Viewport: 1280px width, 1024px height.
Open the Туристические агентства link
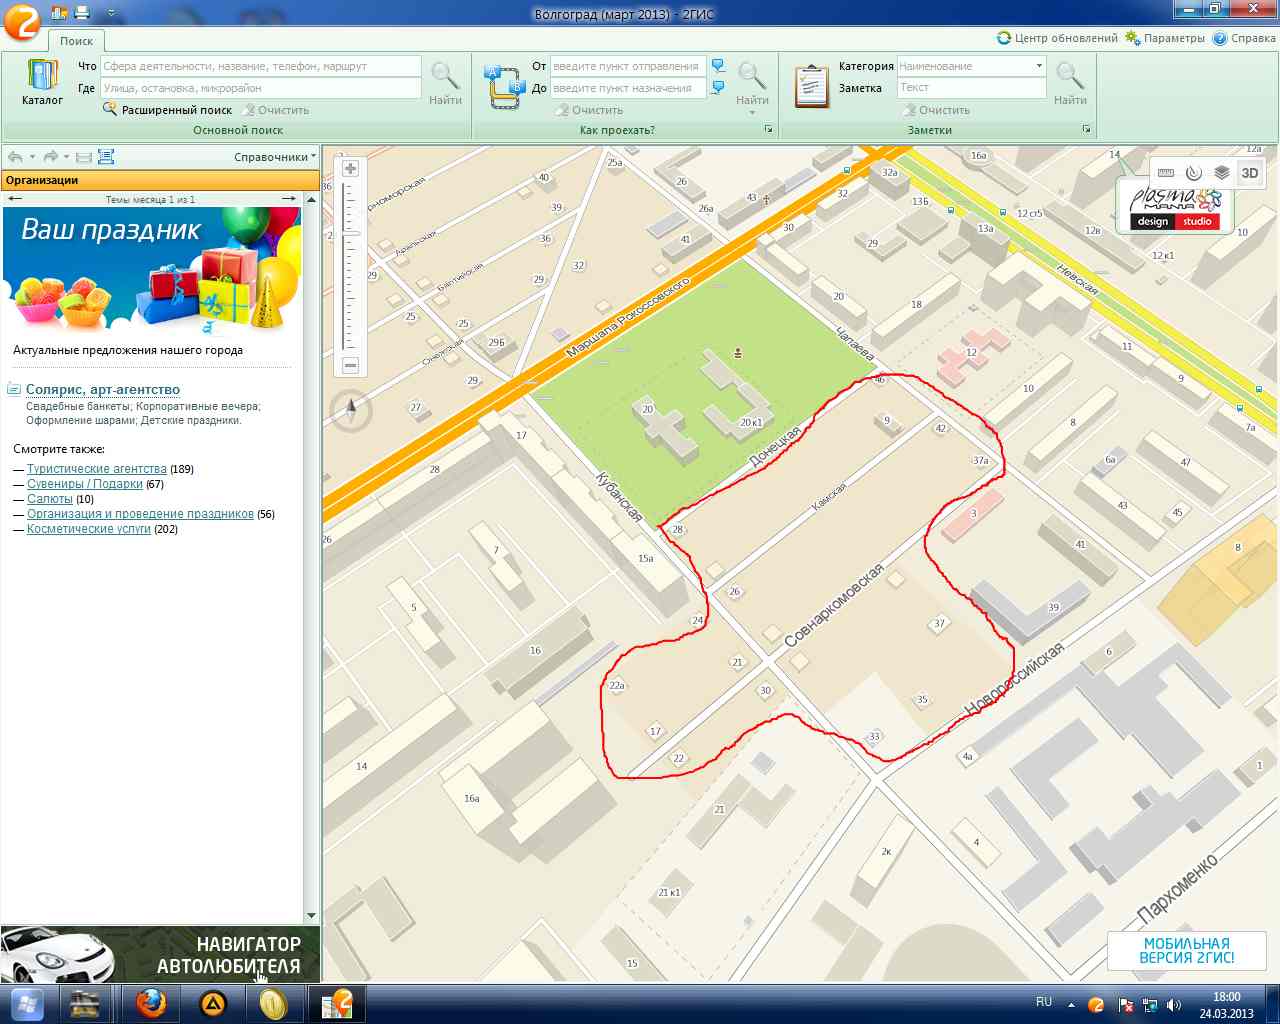[97, 469]
